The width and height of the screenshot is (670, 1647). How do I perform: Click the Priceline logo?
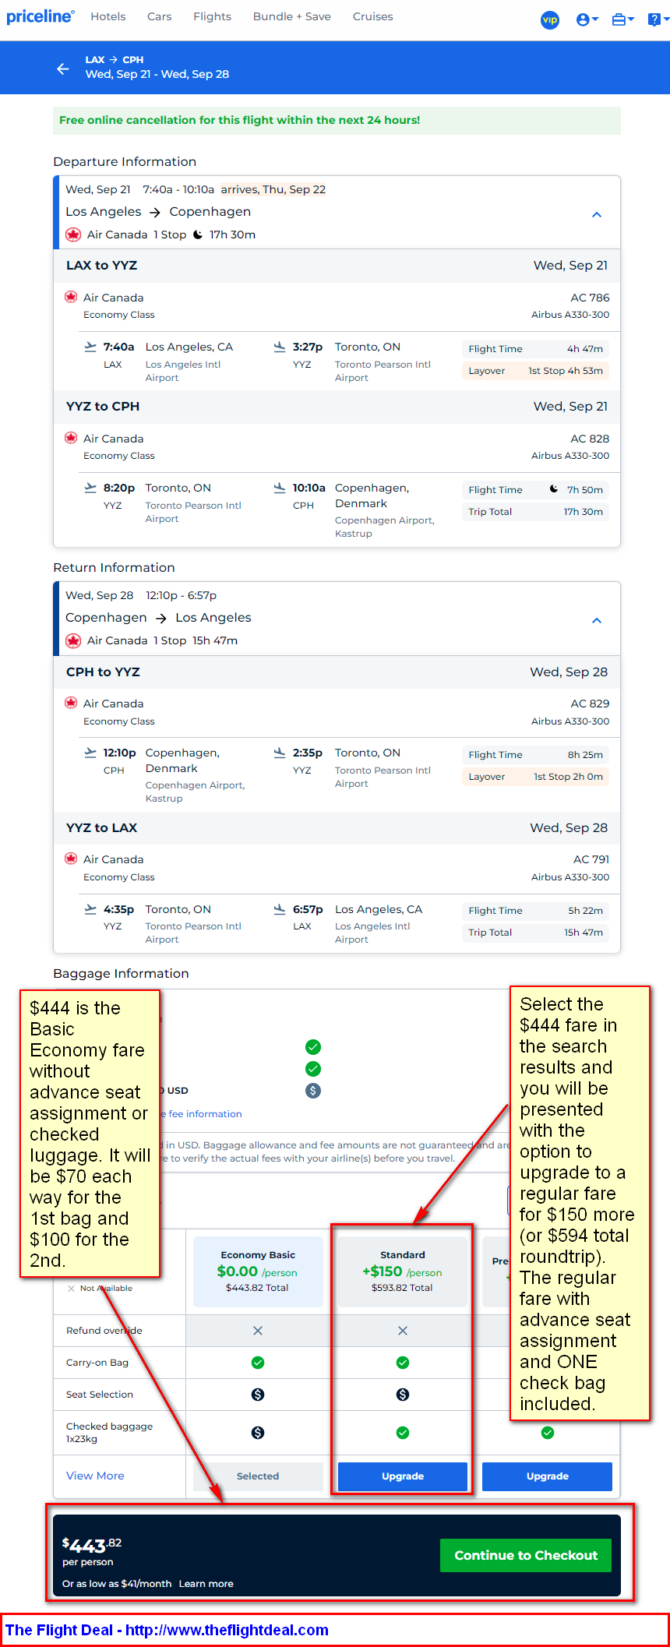(x=40, y=17)
